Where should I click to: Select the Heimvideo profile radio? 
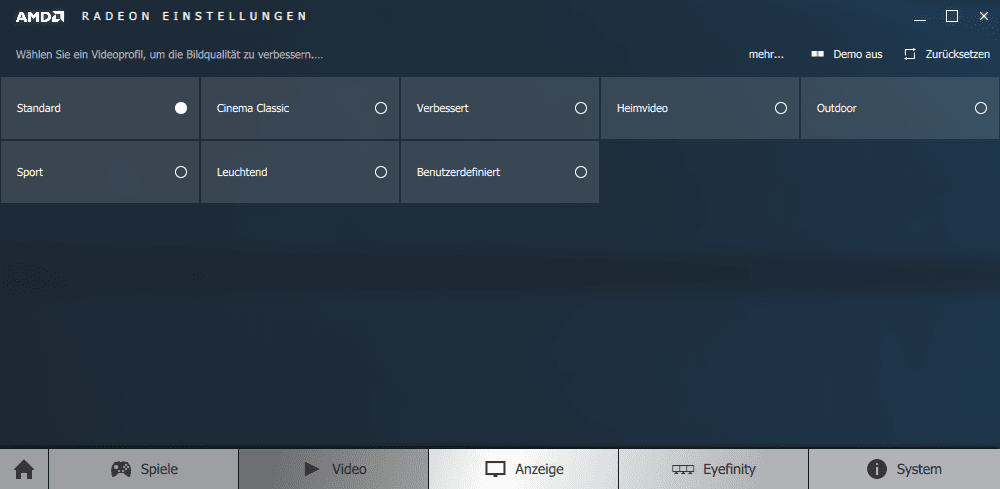[x=781, y=108]
